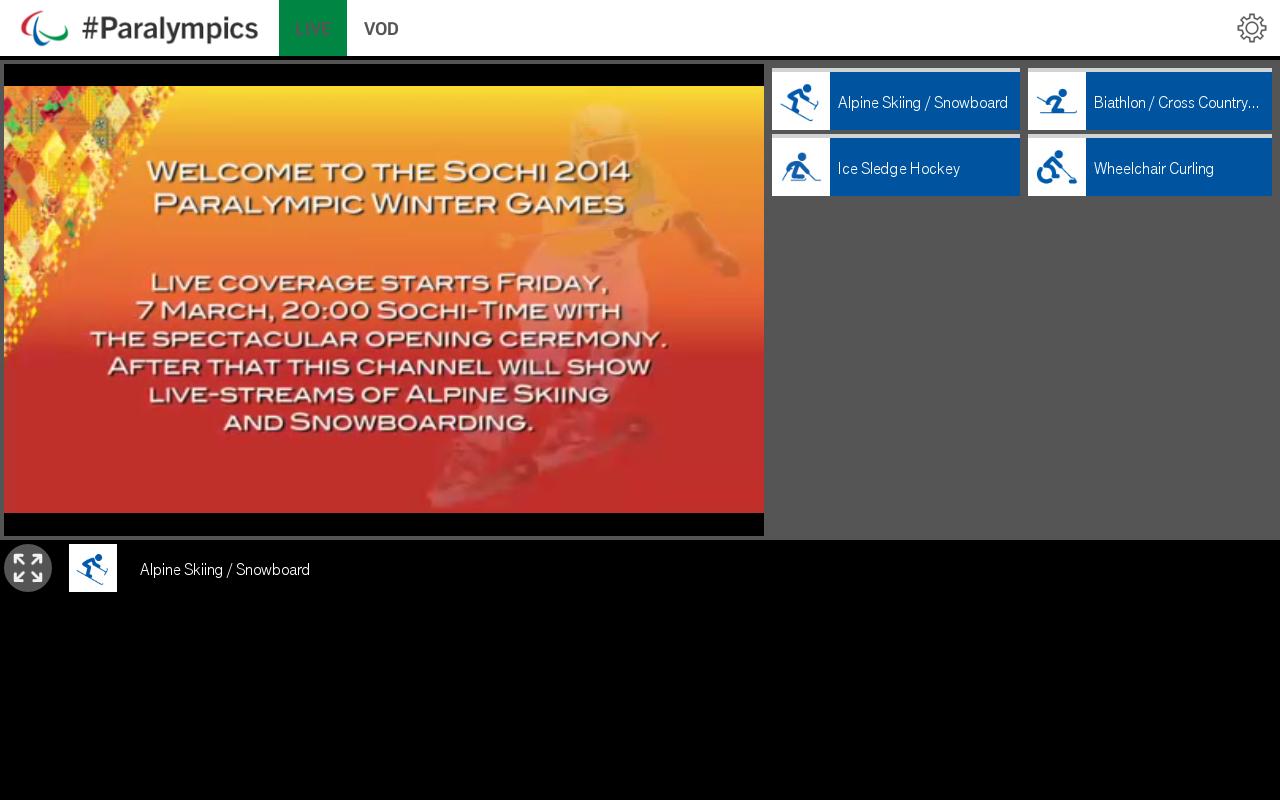Enter fullscreen with the expand arrows icon
The width and height of the screenshot is (1280, 800).
[28, 568]
